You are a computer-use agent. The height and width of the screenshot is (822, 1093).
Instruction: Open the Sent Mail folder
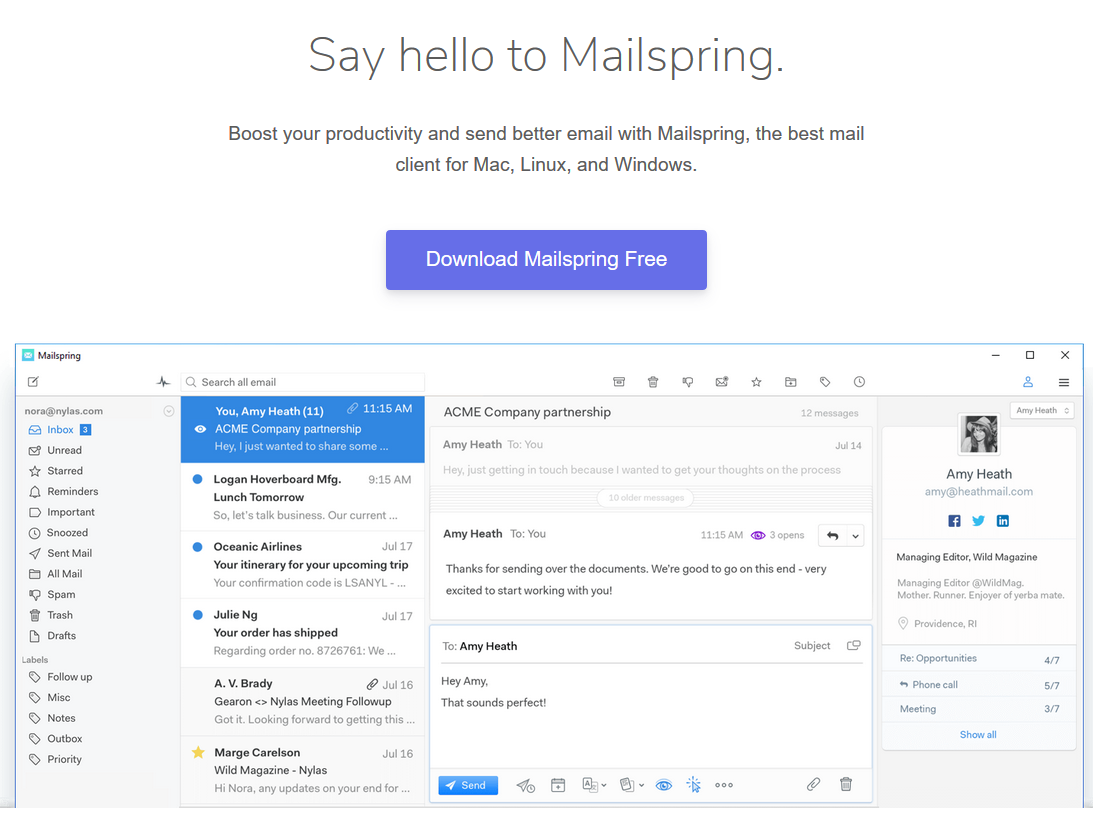[x=69, y=553]
